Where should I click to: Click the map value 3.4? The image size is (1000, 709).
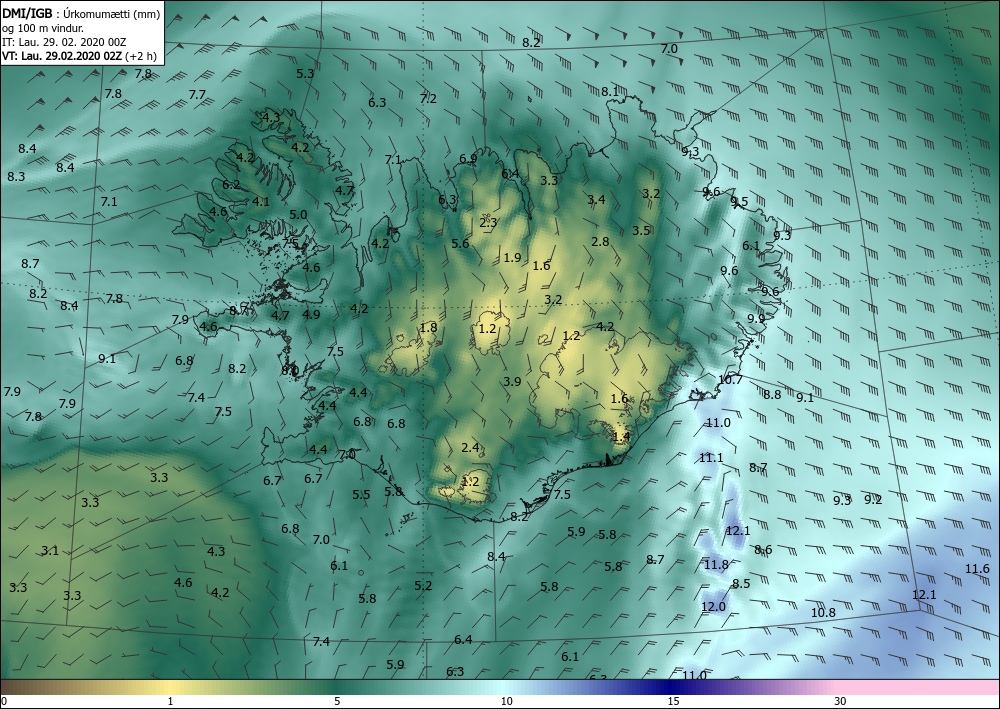(x=596, y=200)
